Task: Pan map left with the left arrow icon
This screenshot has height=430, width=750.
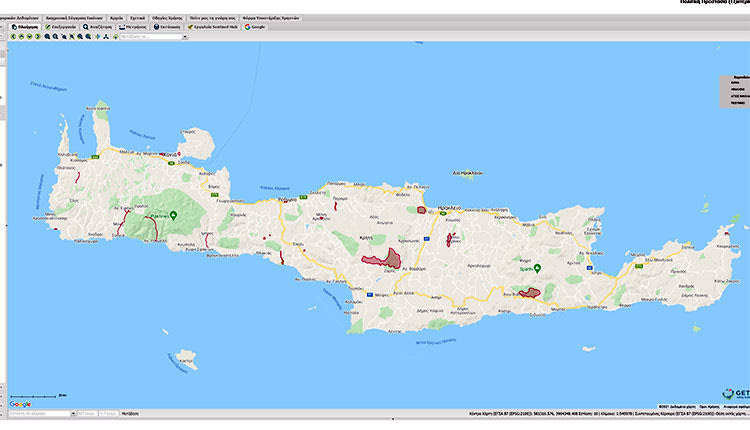Action: pos(13,36)
